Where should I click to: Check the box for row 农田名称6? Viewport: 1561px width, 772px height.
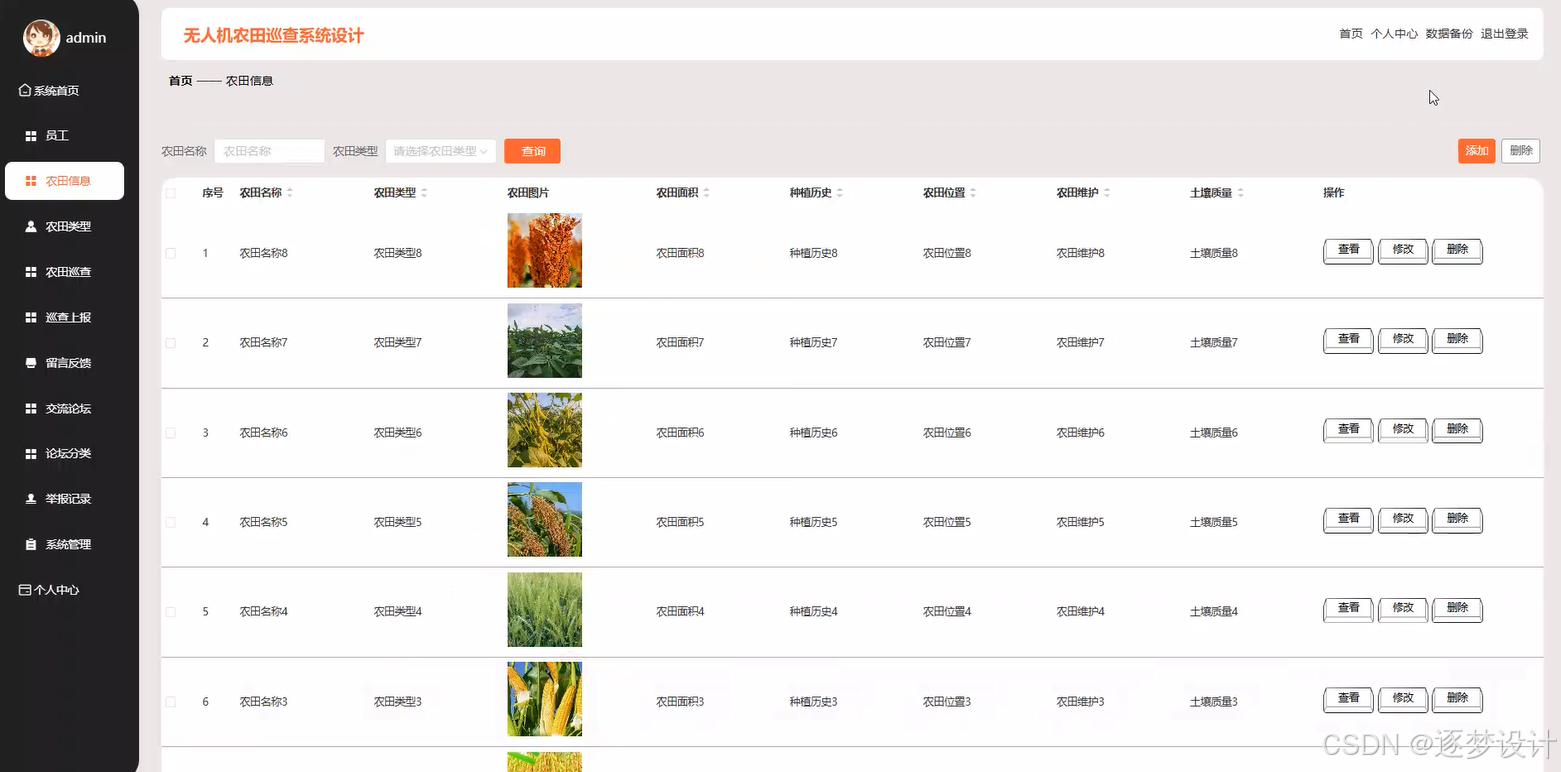click(171, 433)
